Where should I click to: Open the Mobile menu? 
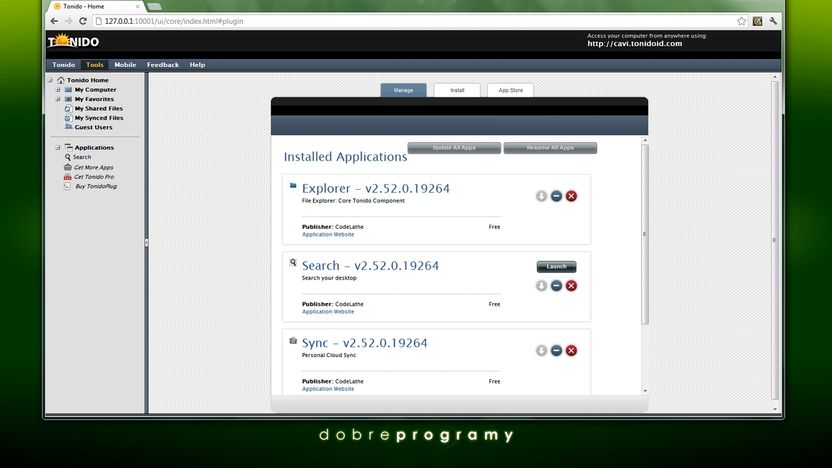click(x=125, y=65)
